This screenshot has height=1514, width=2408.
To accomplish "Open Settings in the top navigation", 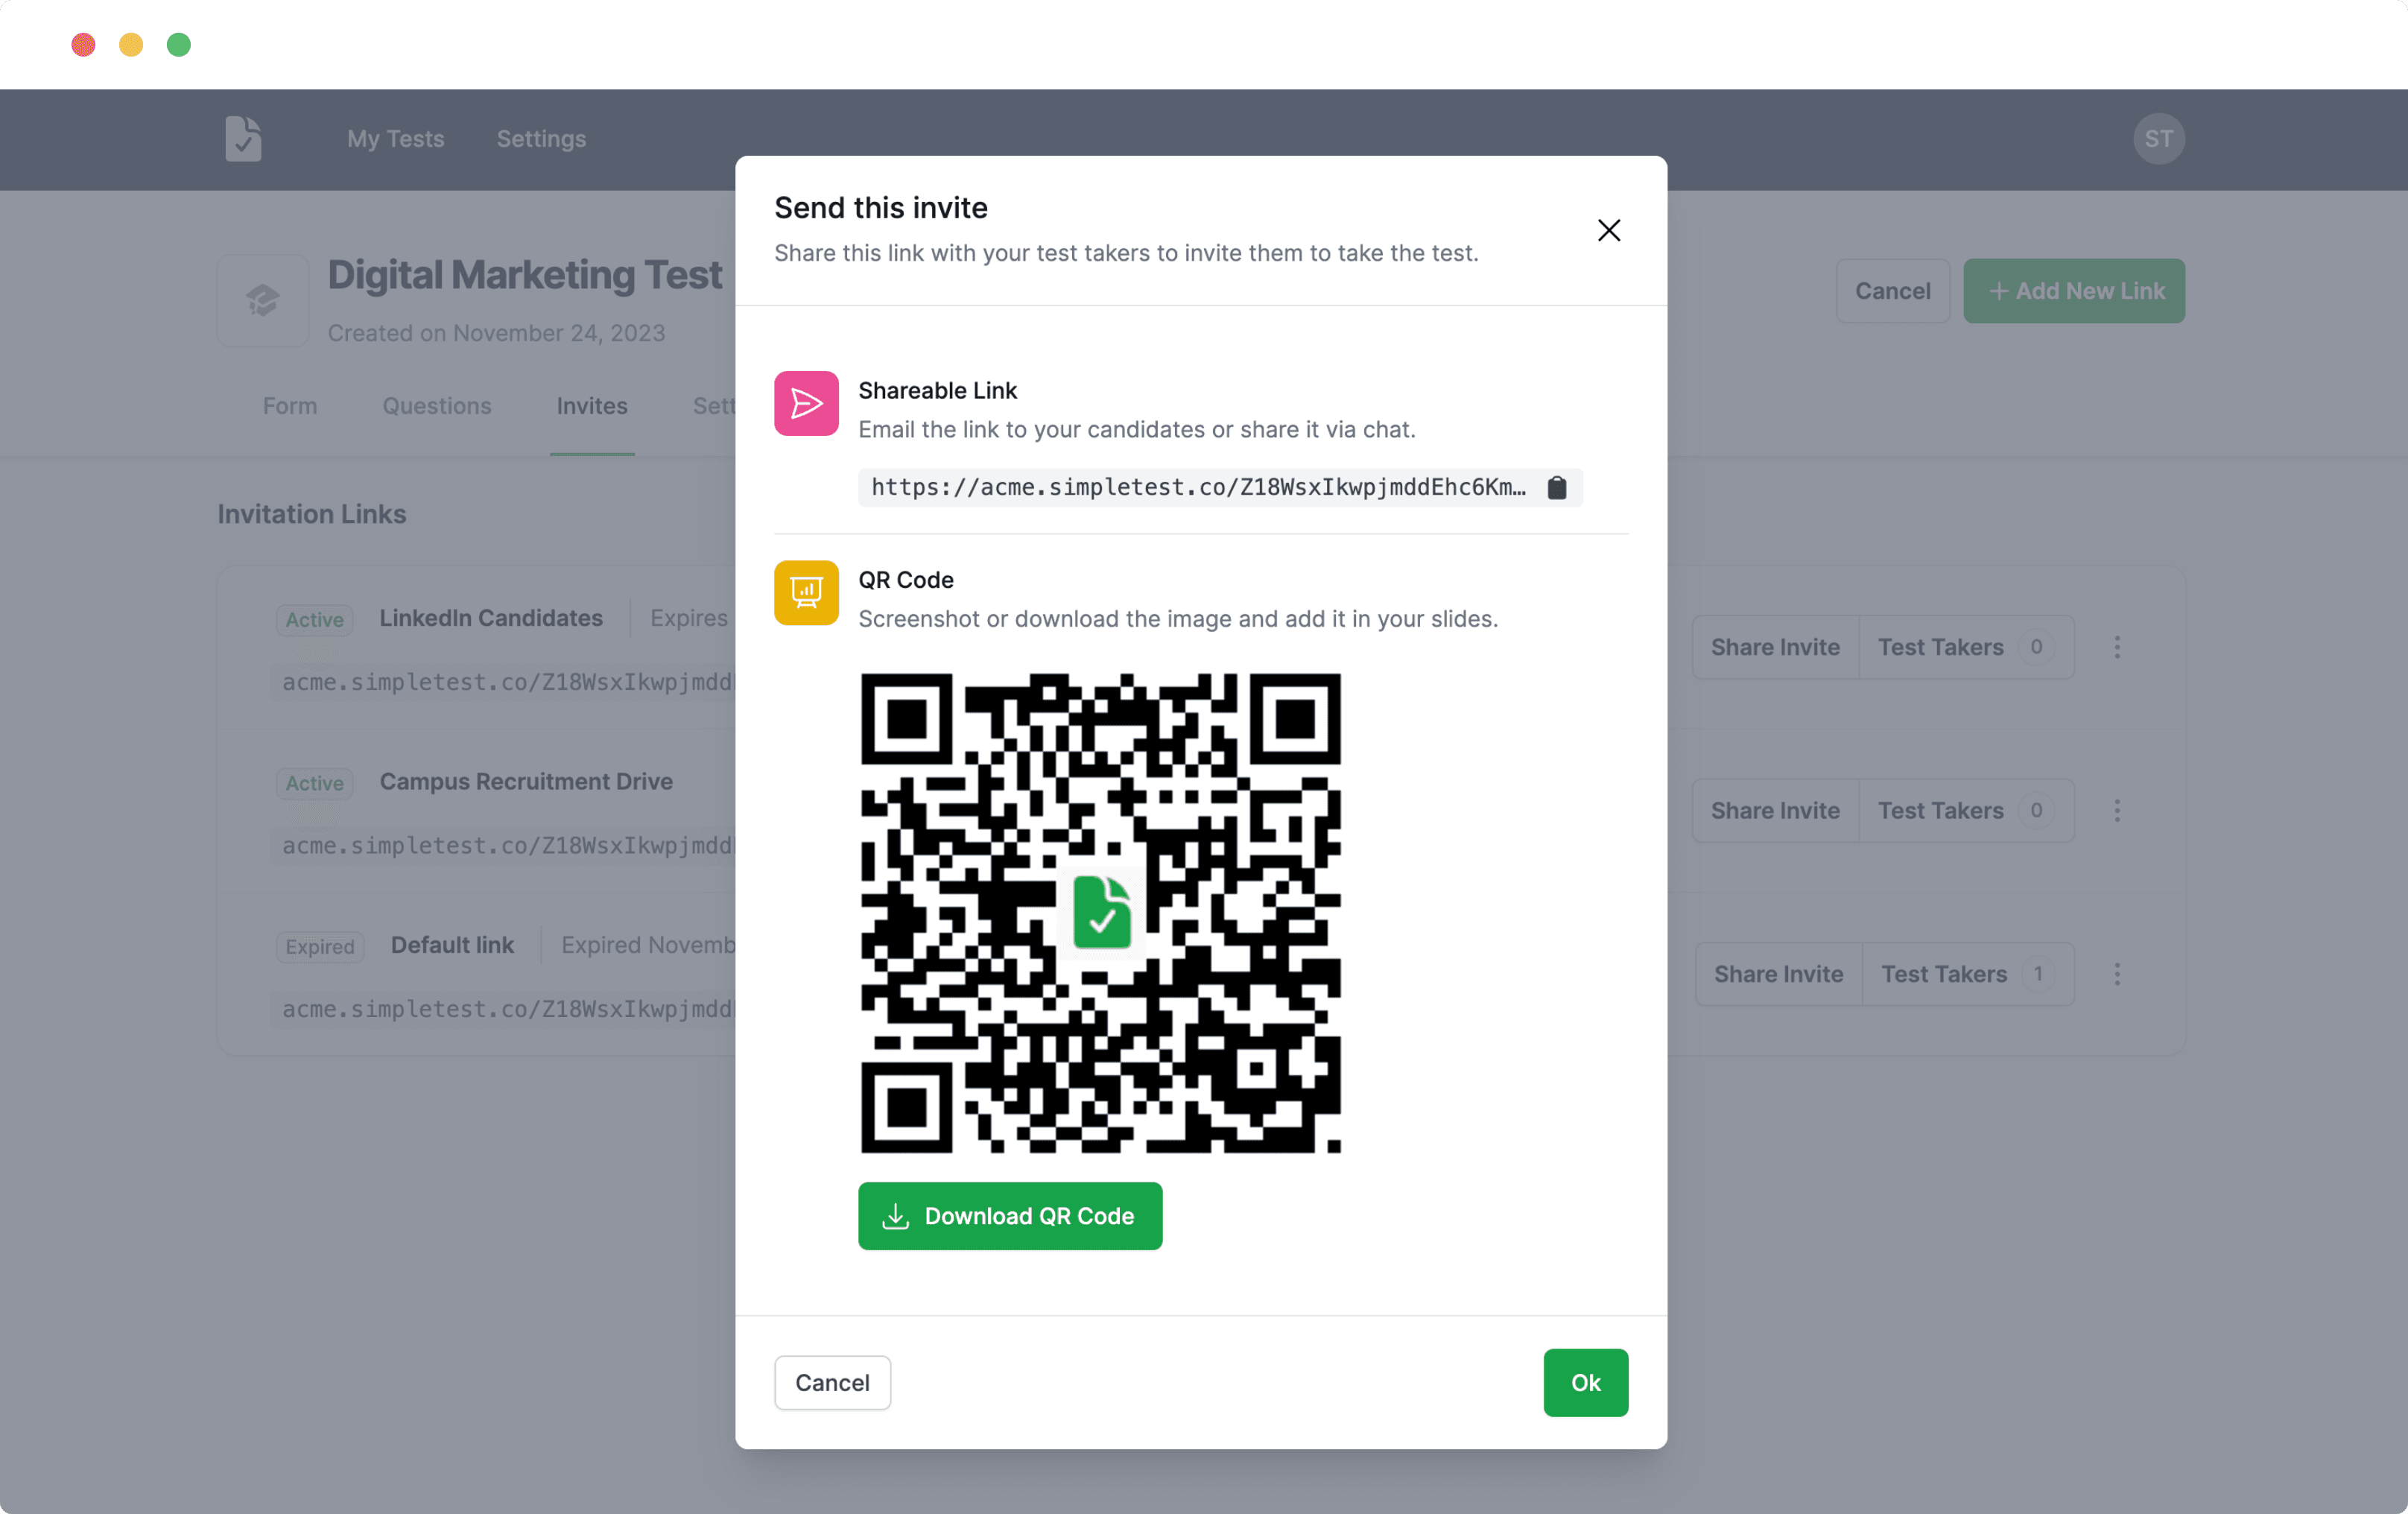I will [541, 139].
